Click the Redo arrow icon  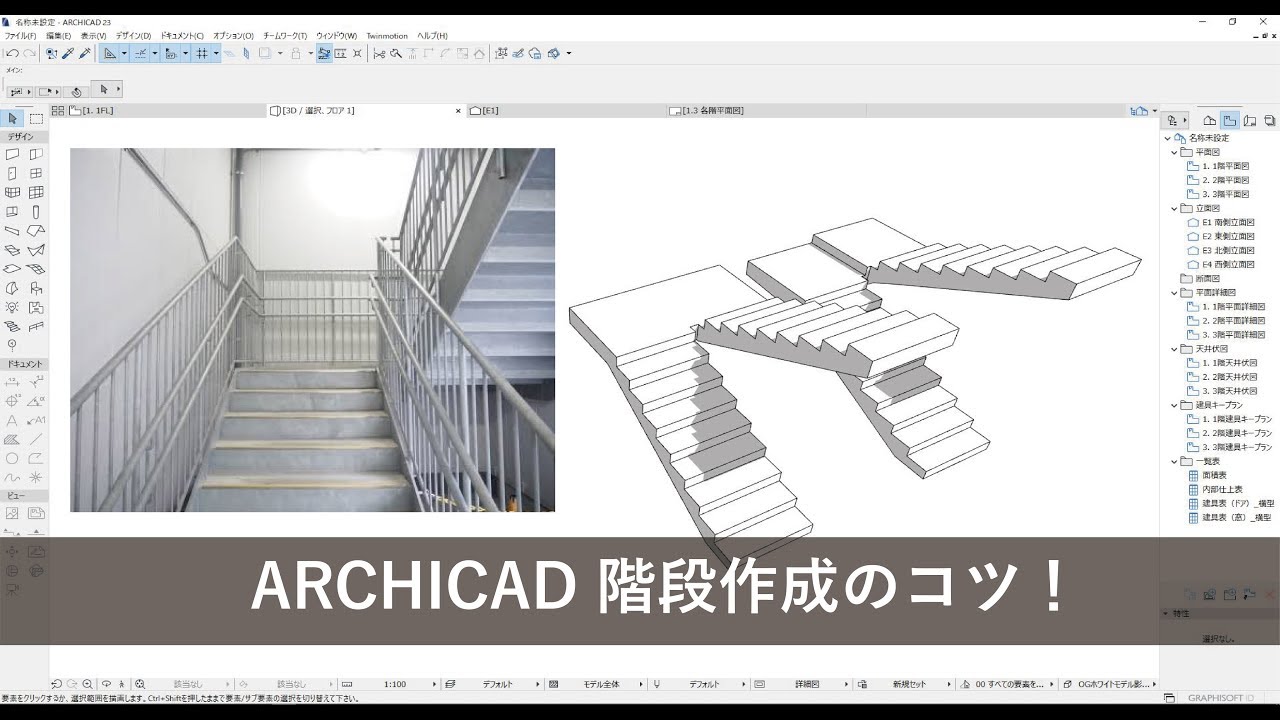pyautogui.click(x=29, y=53)
